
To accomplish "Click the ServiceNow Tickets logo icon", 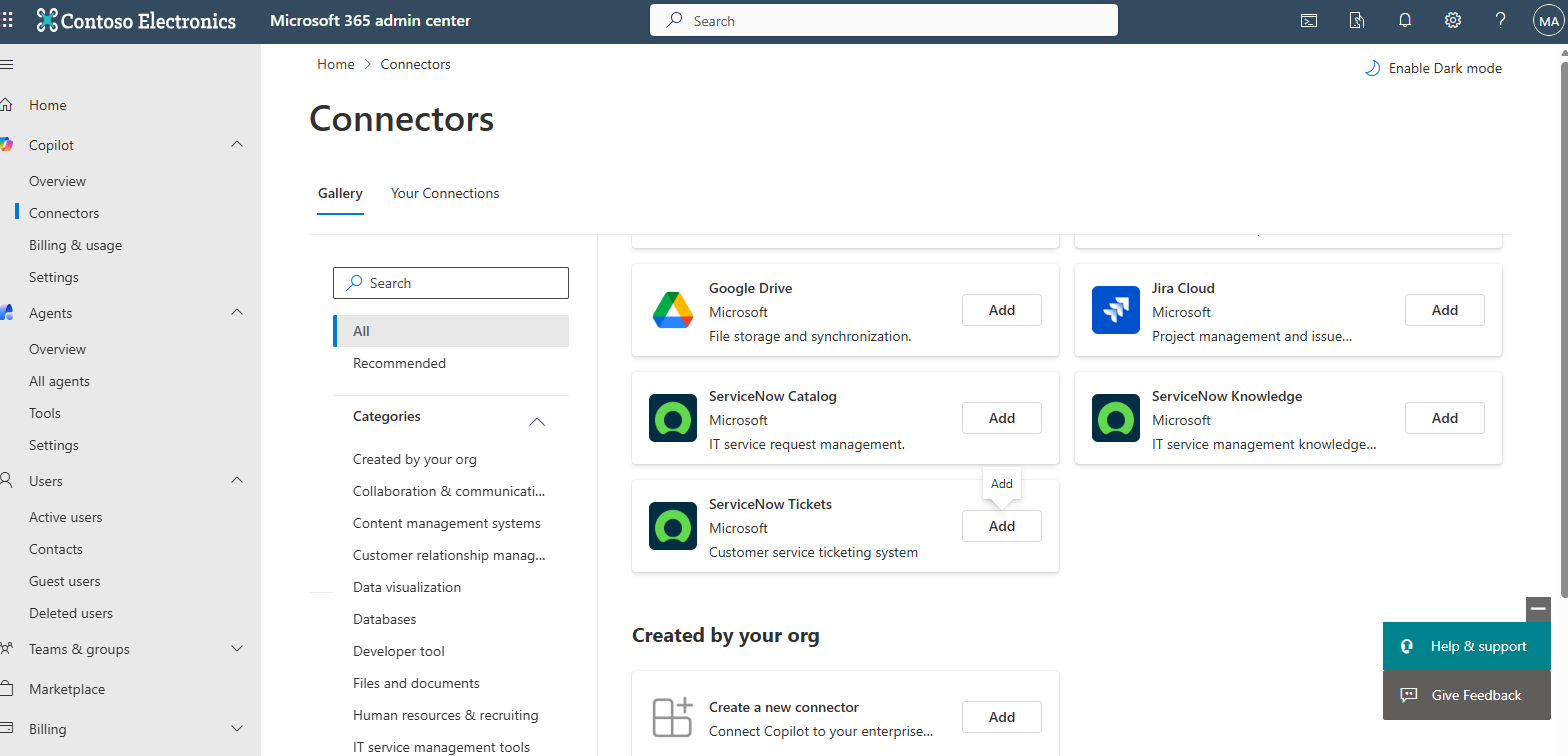I will tap(673, 526).
